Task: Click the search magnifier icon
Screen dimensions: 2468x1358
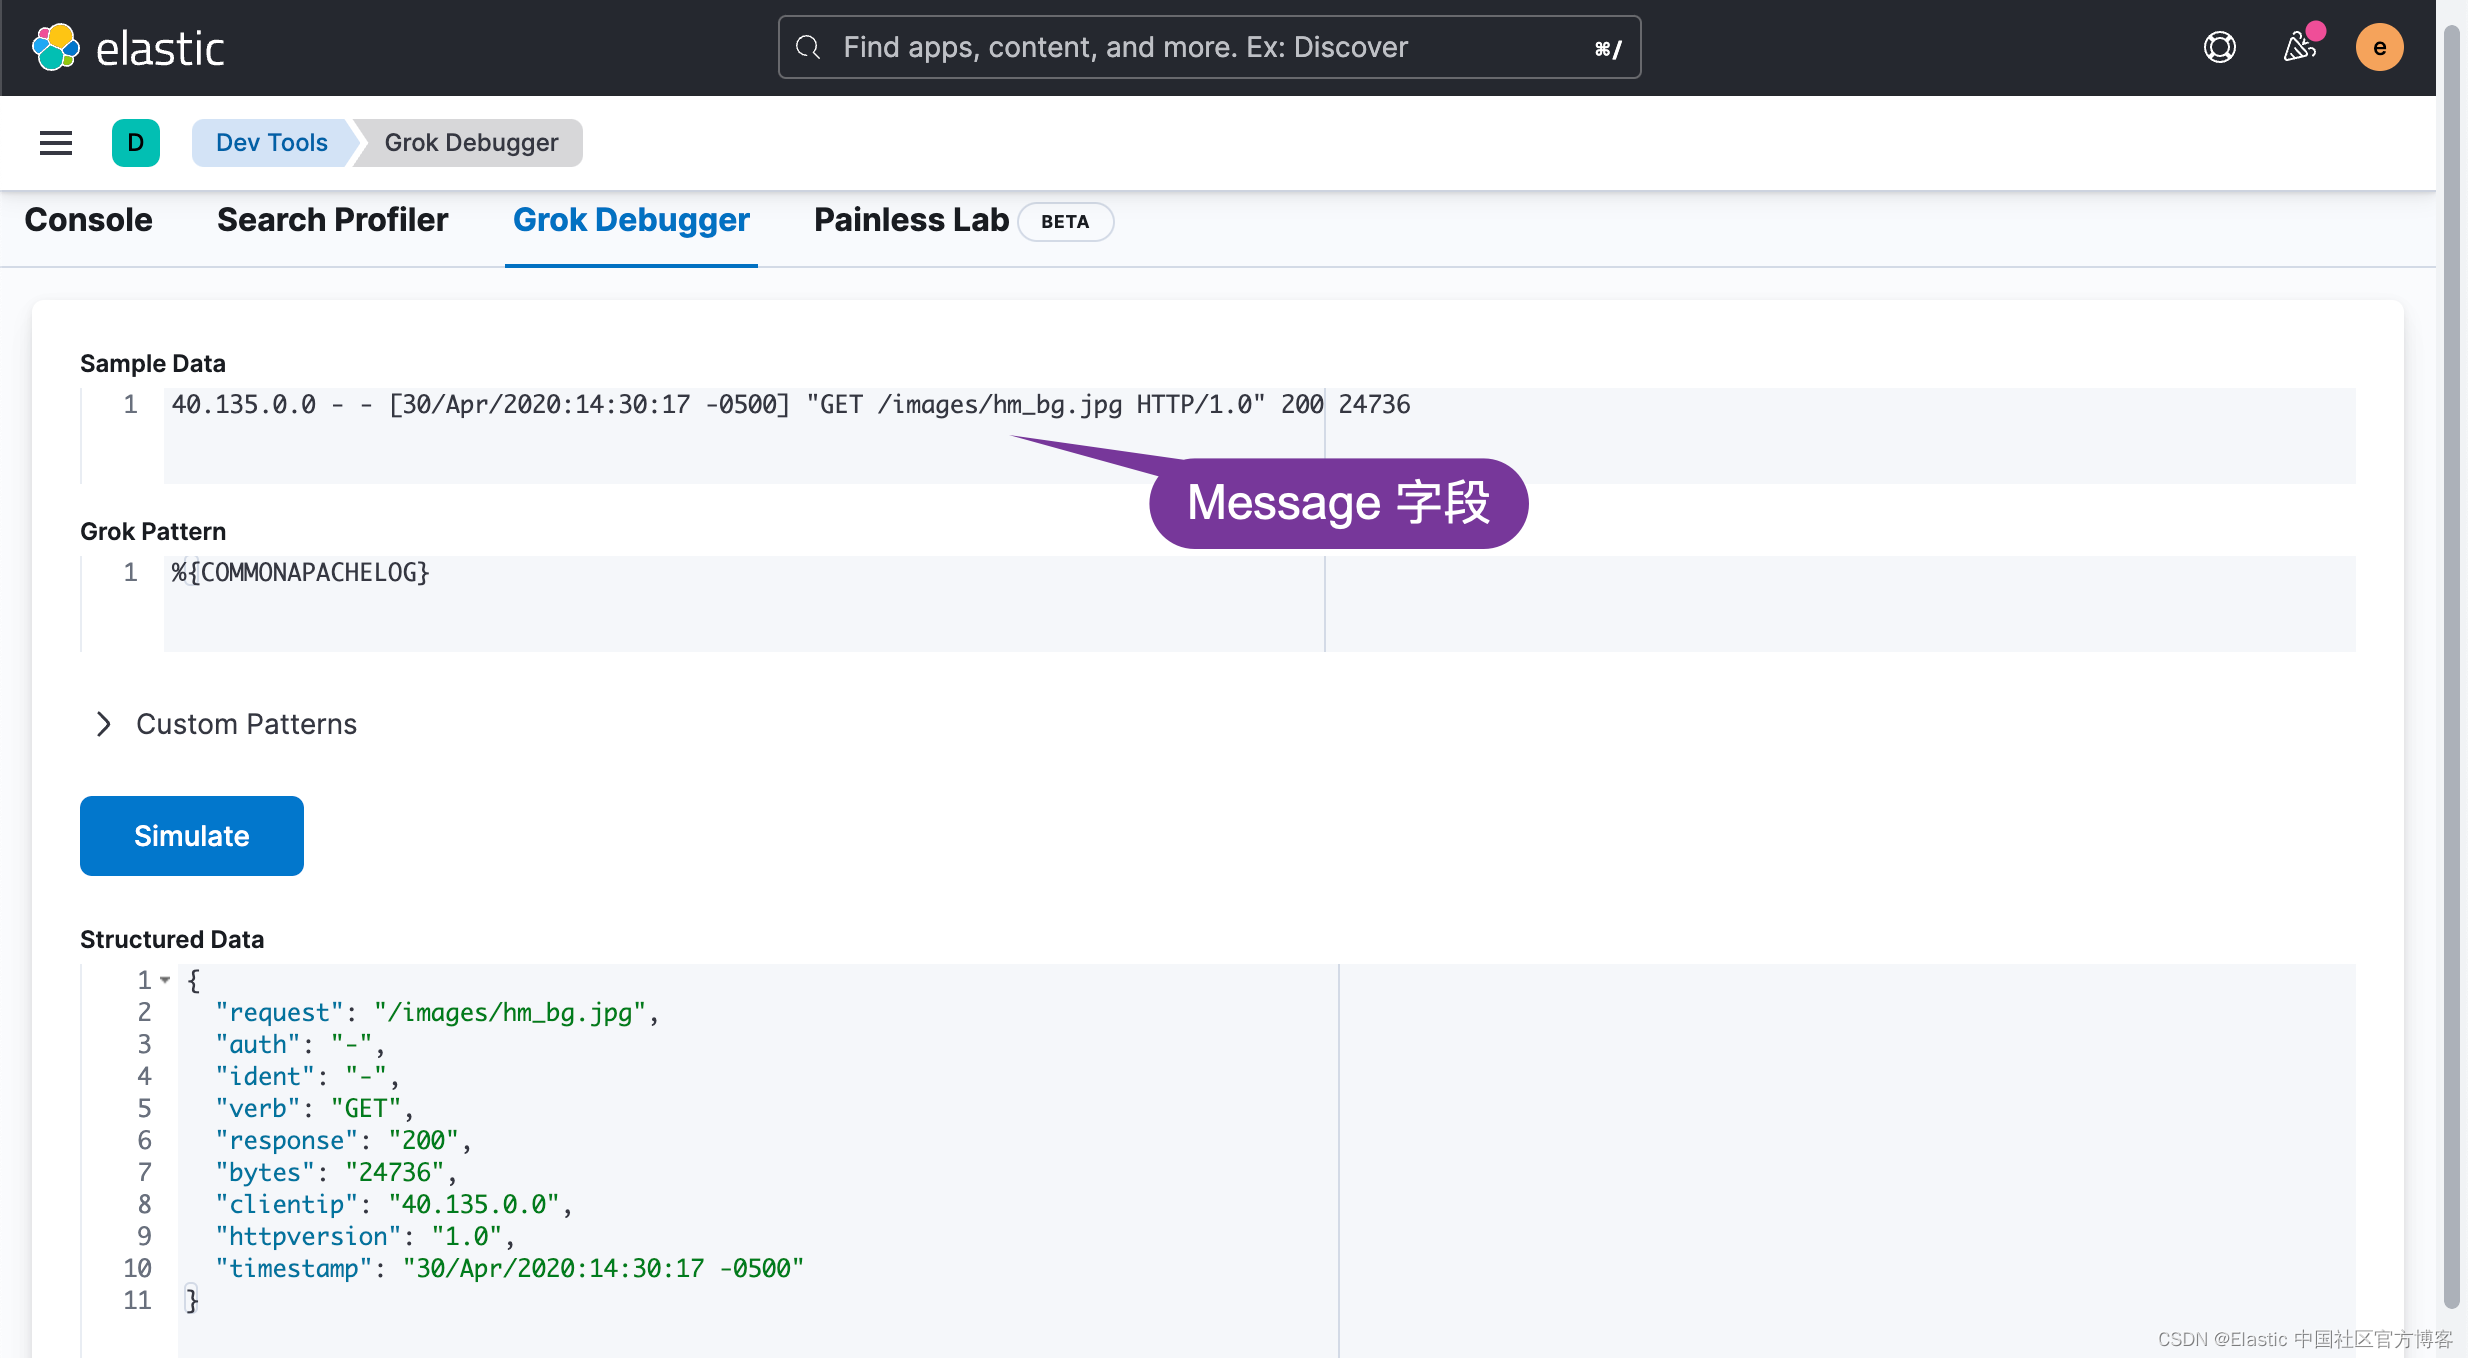Action: 807,47
